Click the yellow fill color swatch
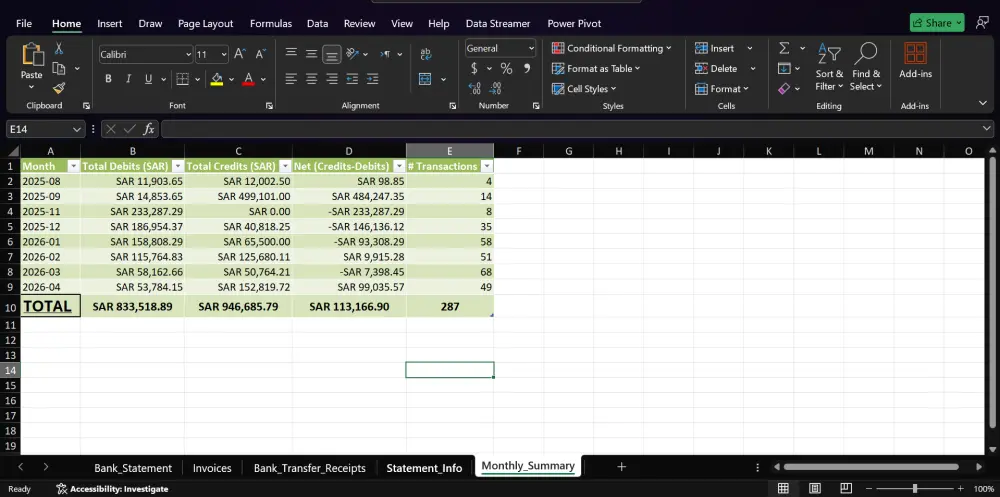This screenshot has height=497, width=1000. pos(217,79)
